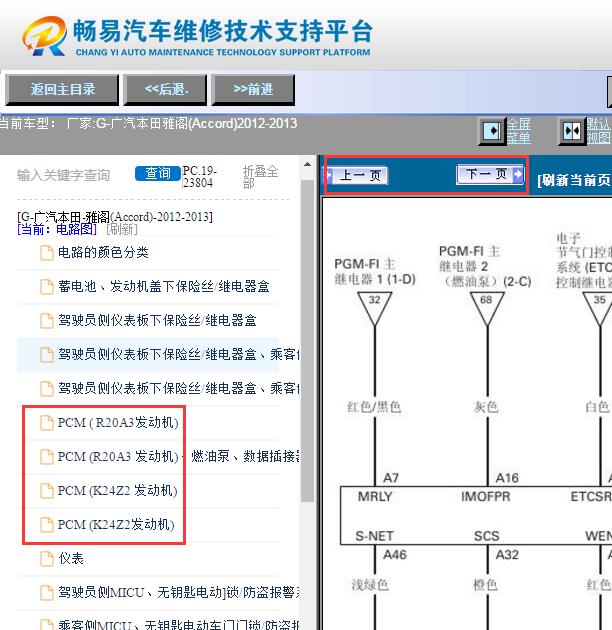Viewport: 612px width, 630px height.
Task: Focus the 输入关键字查询 search field
Action: pos(63,175)
